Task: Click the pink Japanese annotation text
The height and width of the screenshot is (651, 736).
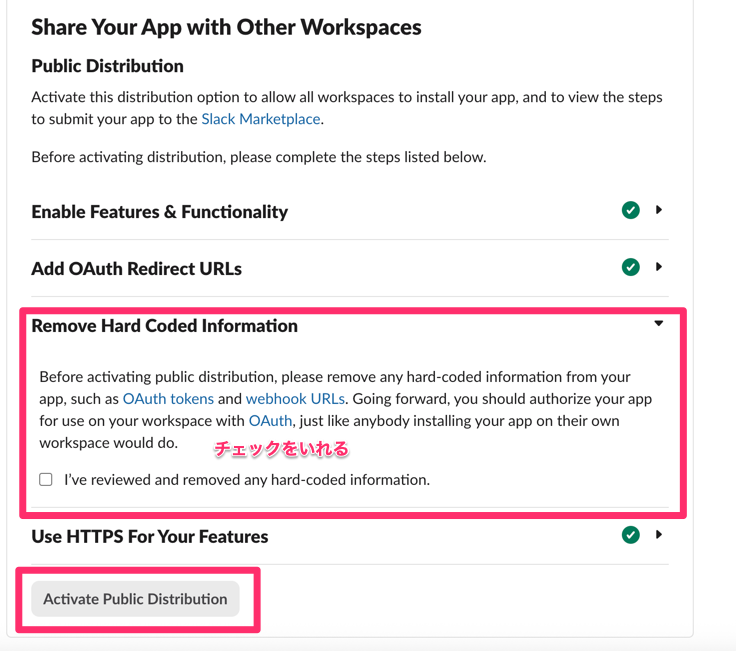Action: [x=281, y=449]
